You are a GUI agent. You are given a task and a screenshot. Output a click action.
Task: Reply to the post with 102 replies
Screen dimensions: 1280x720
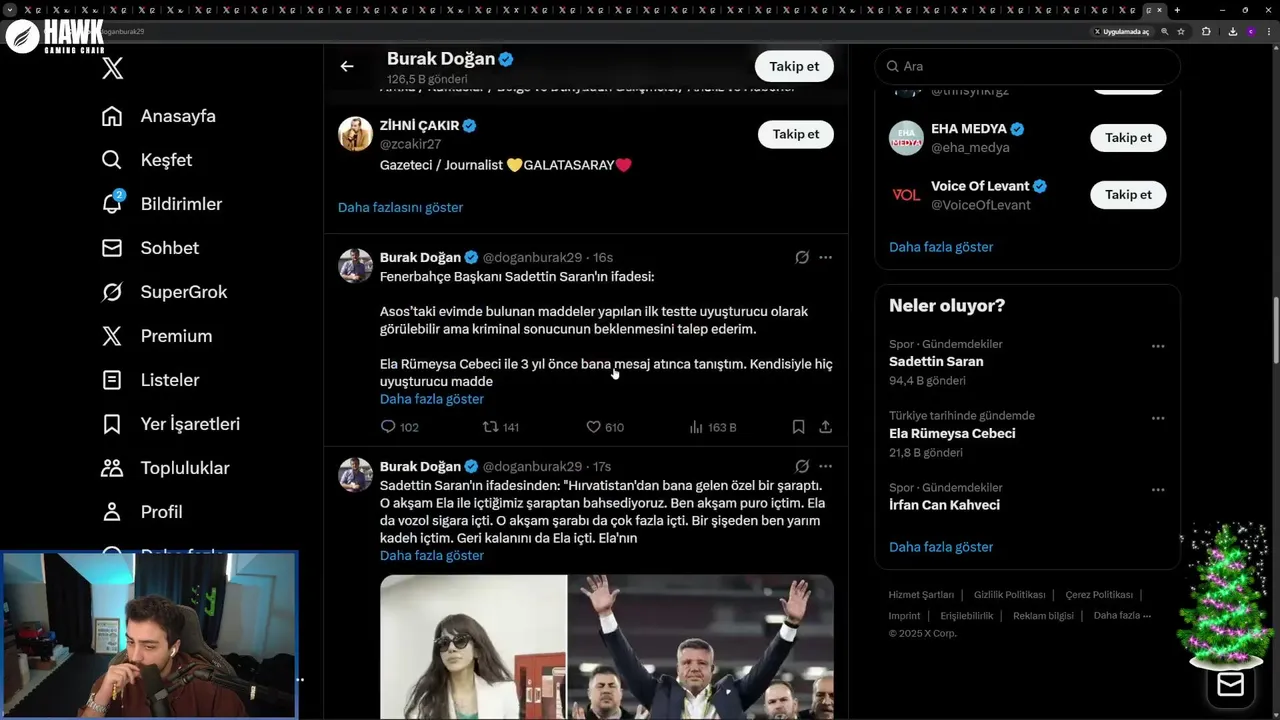click(399, 427)
